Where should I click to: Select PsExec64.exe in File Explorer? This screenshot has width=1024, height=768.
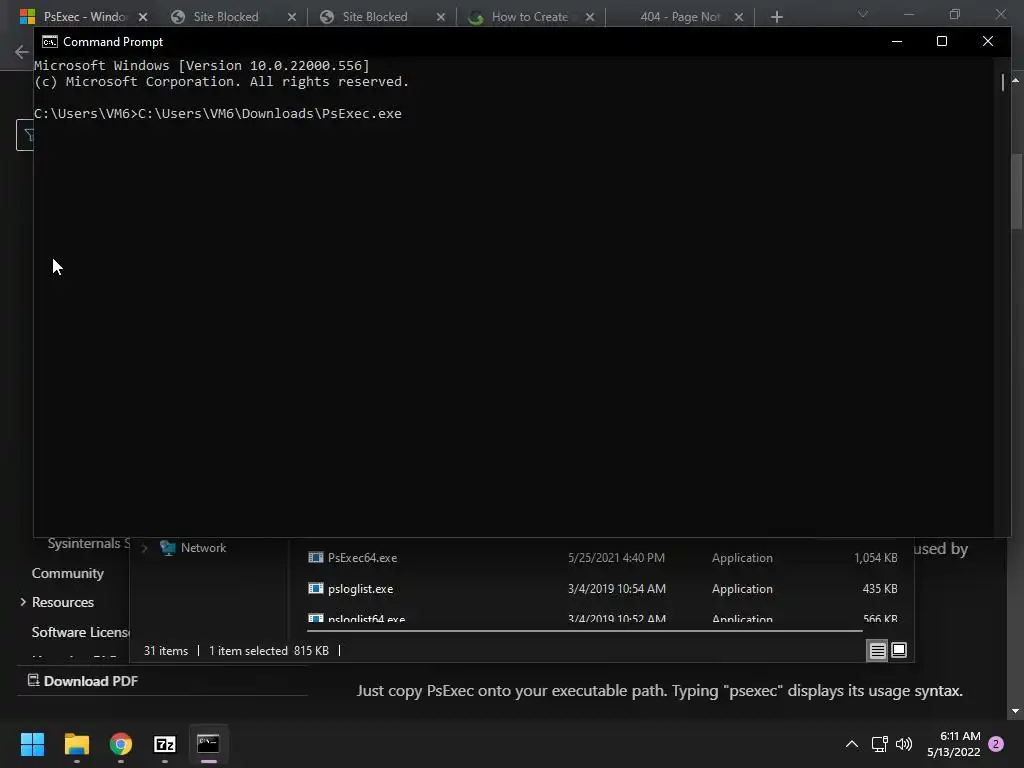(x=604, y=558)
